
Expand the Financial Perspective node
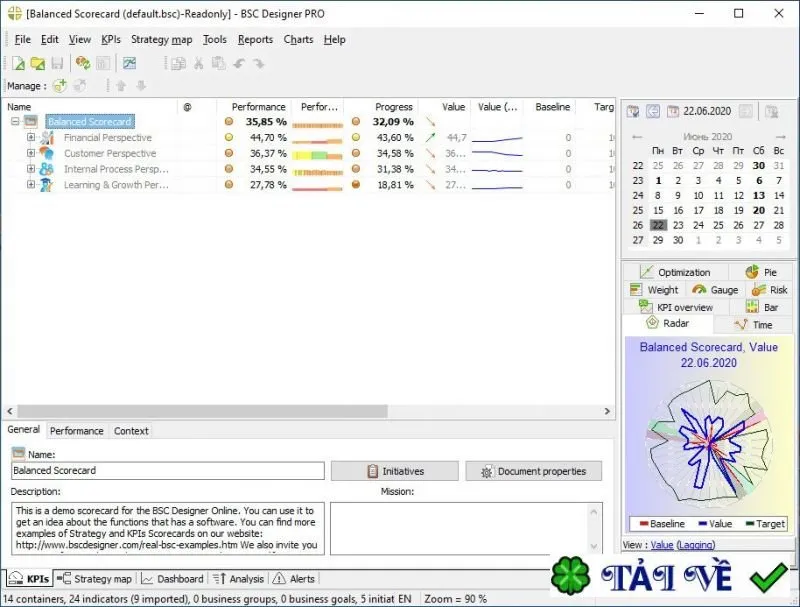31,137
